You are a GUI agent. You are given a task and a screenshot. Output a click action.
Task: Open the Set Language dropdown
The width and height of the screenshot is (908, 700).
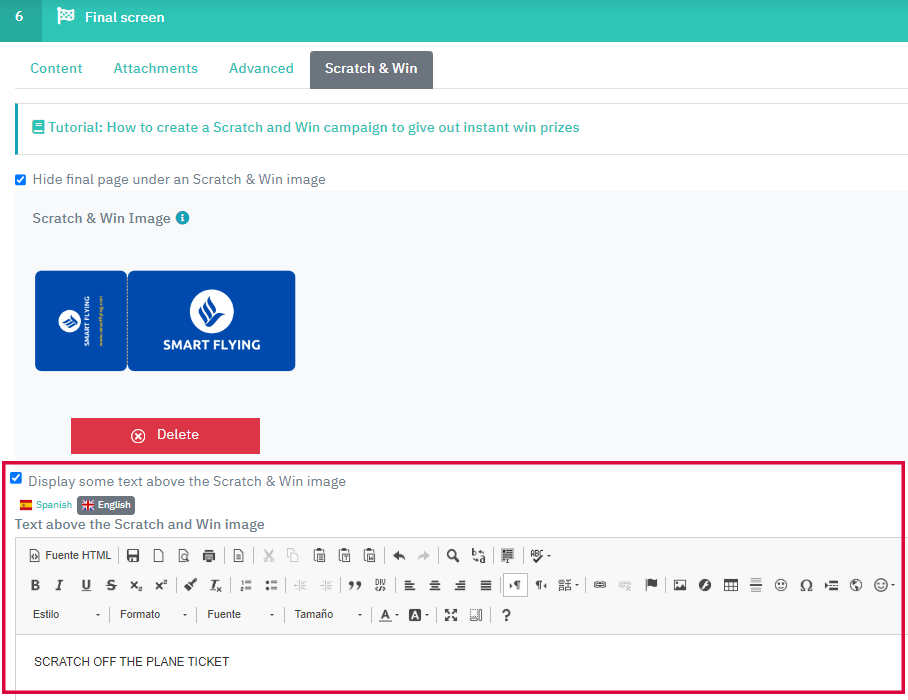tap(569, 585)
